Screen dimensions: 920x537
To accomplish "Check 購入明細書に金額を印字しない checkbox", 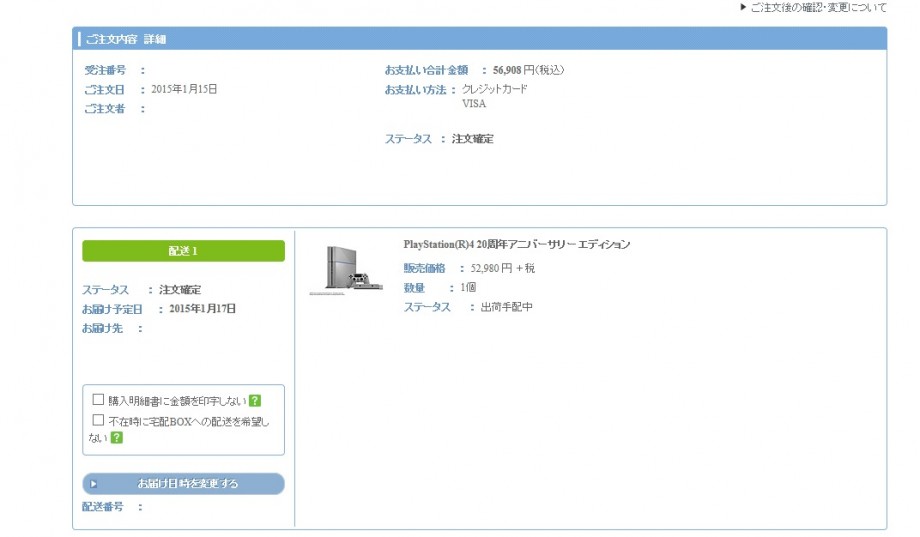I will tap(98, 400).
